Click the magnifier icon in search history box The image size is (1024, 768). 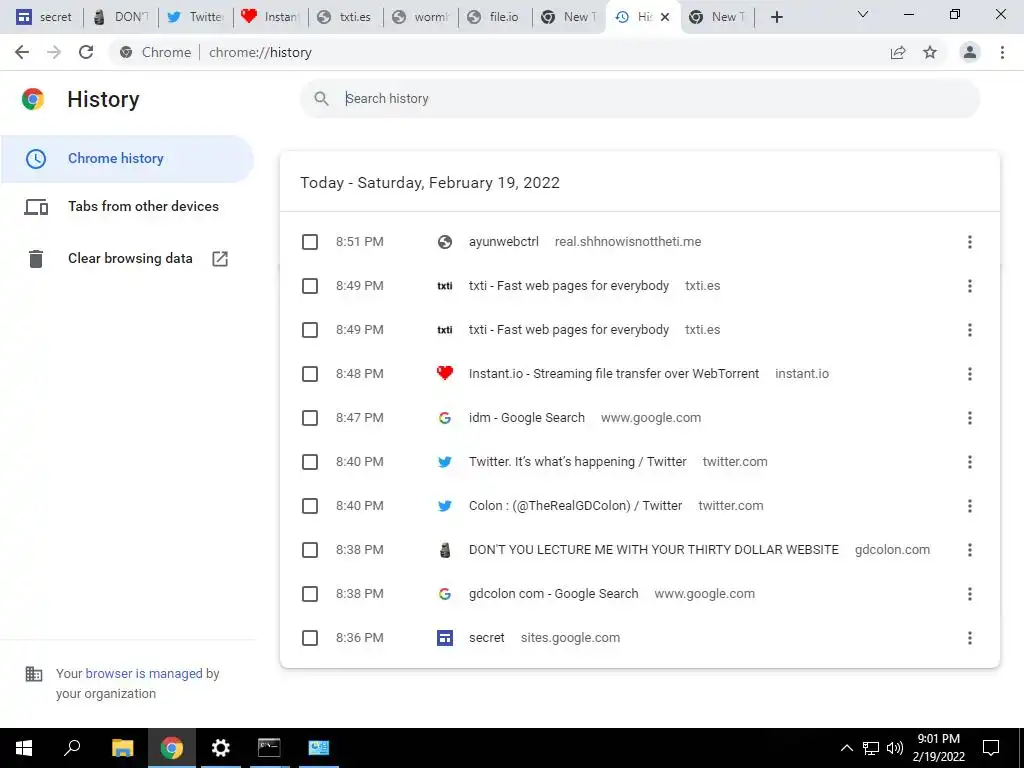pyautogui.click(x=321, y=99)
